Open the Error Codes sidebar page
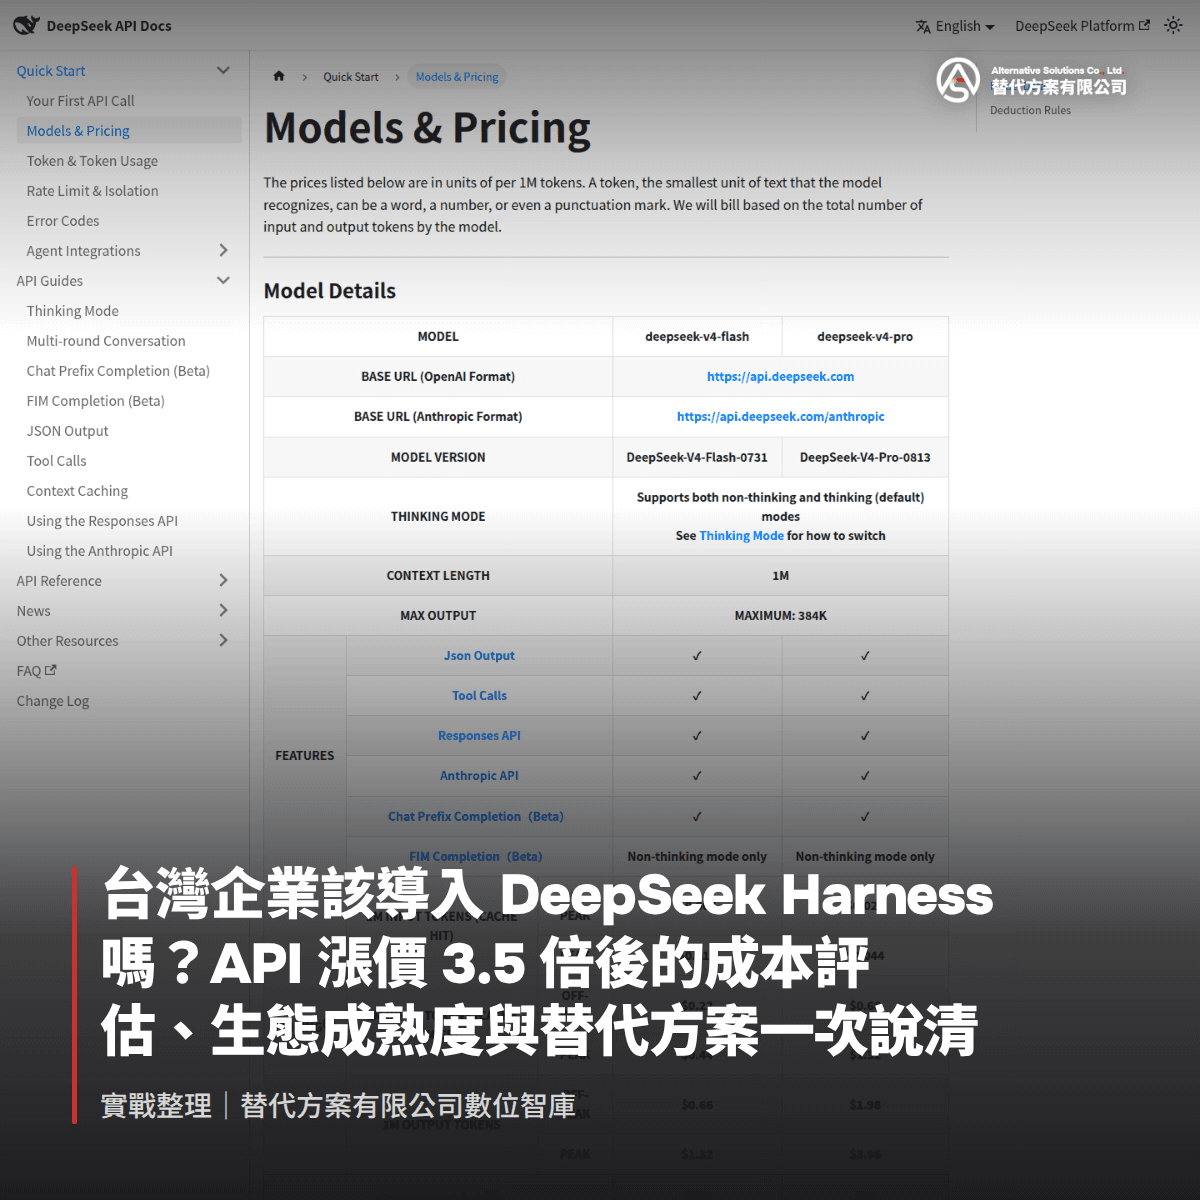1200x1200 pixels. click(63, 221)
